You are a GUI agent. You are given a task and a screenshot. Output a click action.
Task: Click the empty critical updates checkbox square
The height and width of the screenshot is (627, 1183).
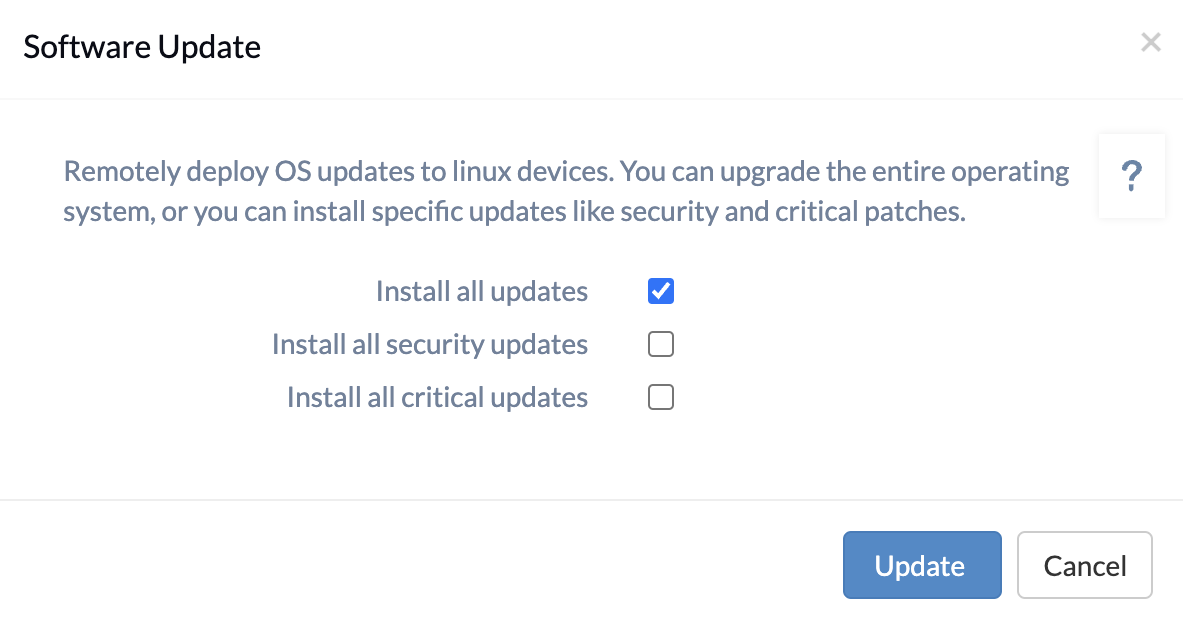pyautogui.click(x=661, y=397)
